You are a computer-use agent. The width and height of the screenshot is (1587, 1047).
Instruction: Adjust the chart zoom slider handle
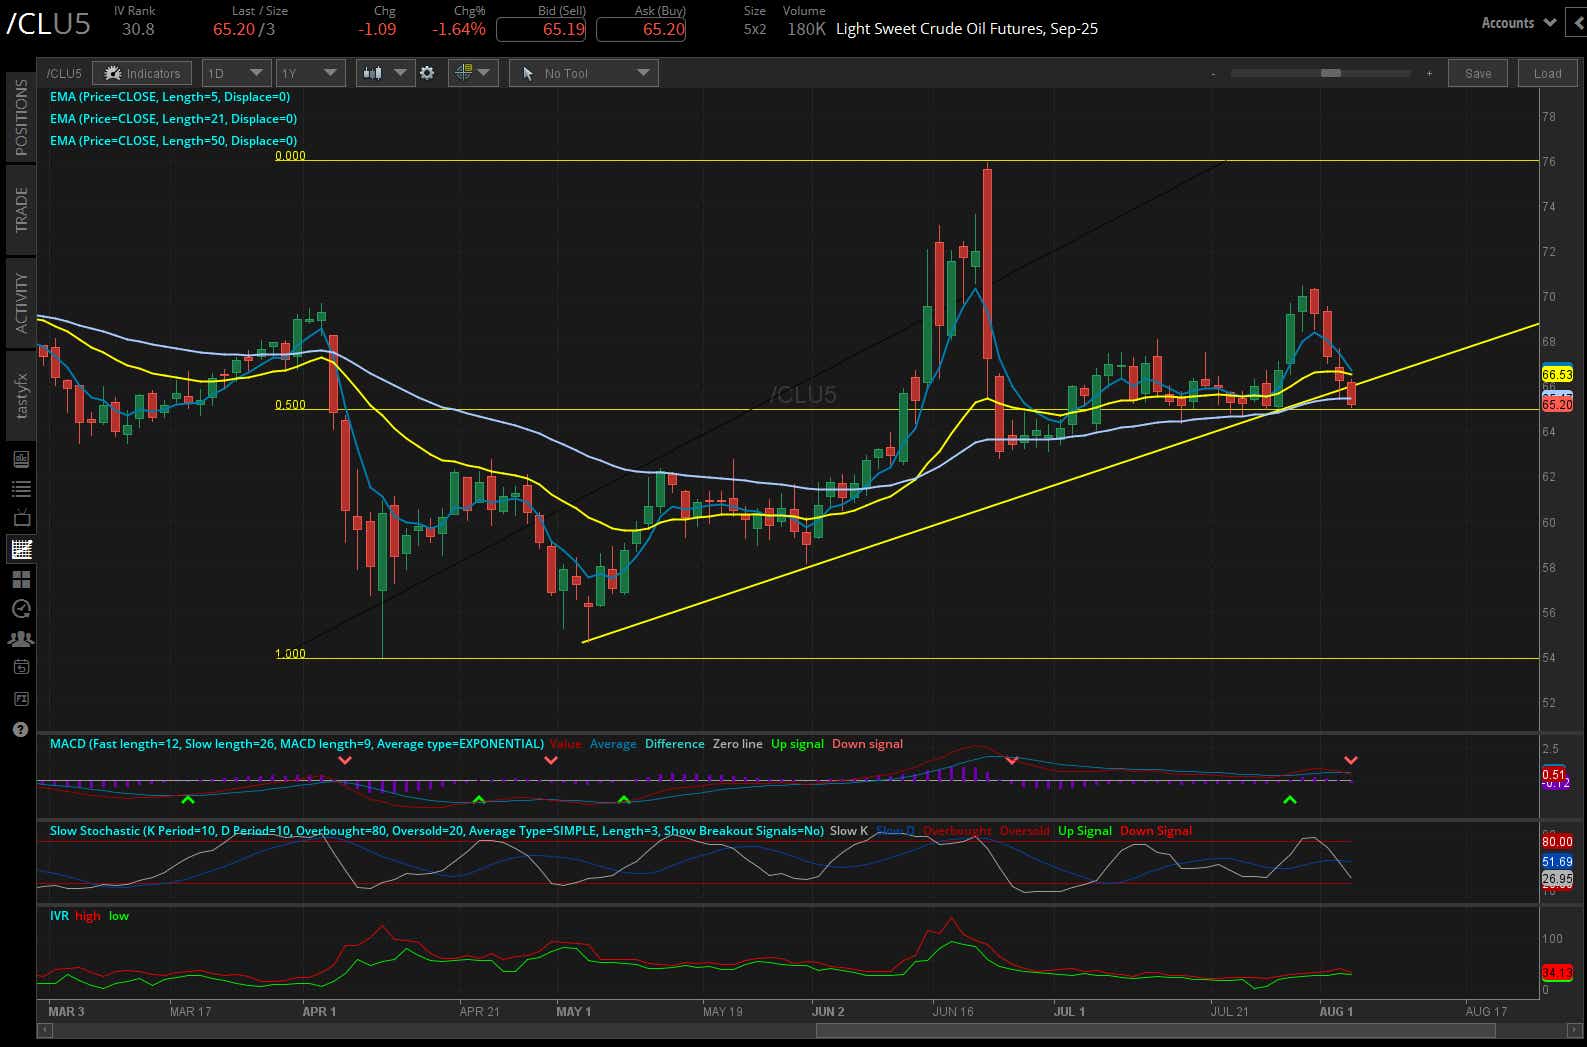click(x=1331, y=73)
